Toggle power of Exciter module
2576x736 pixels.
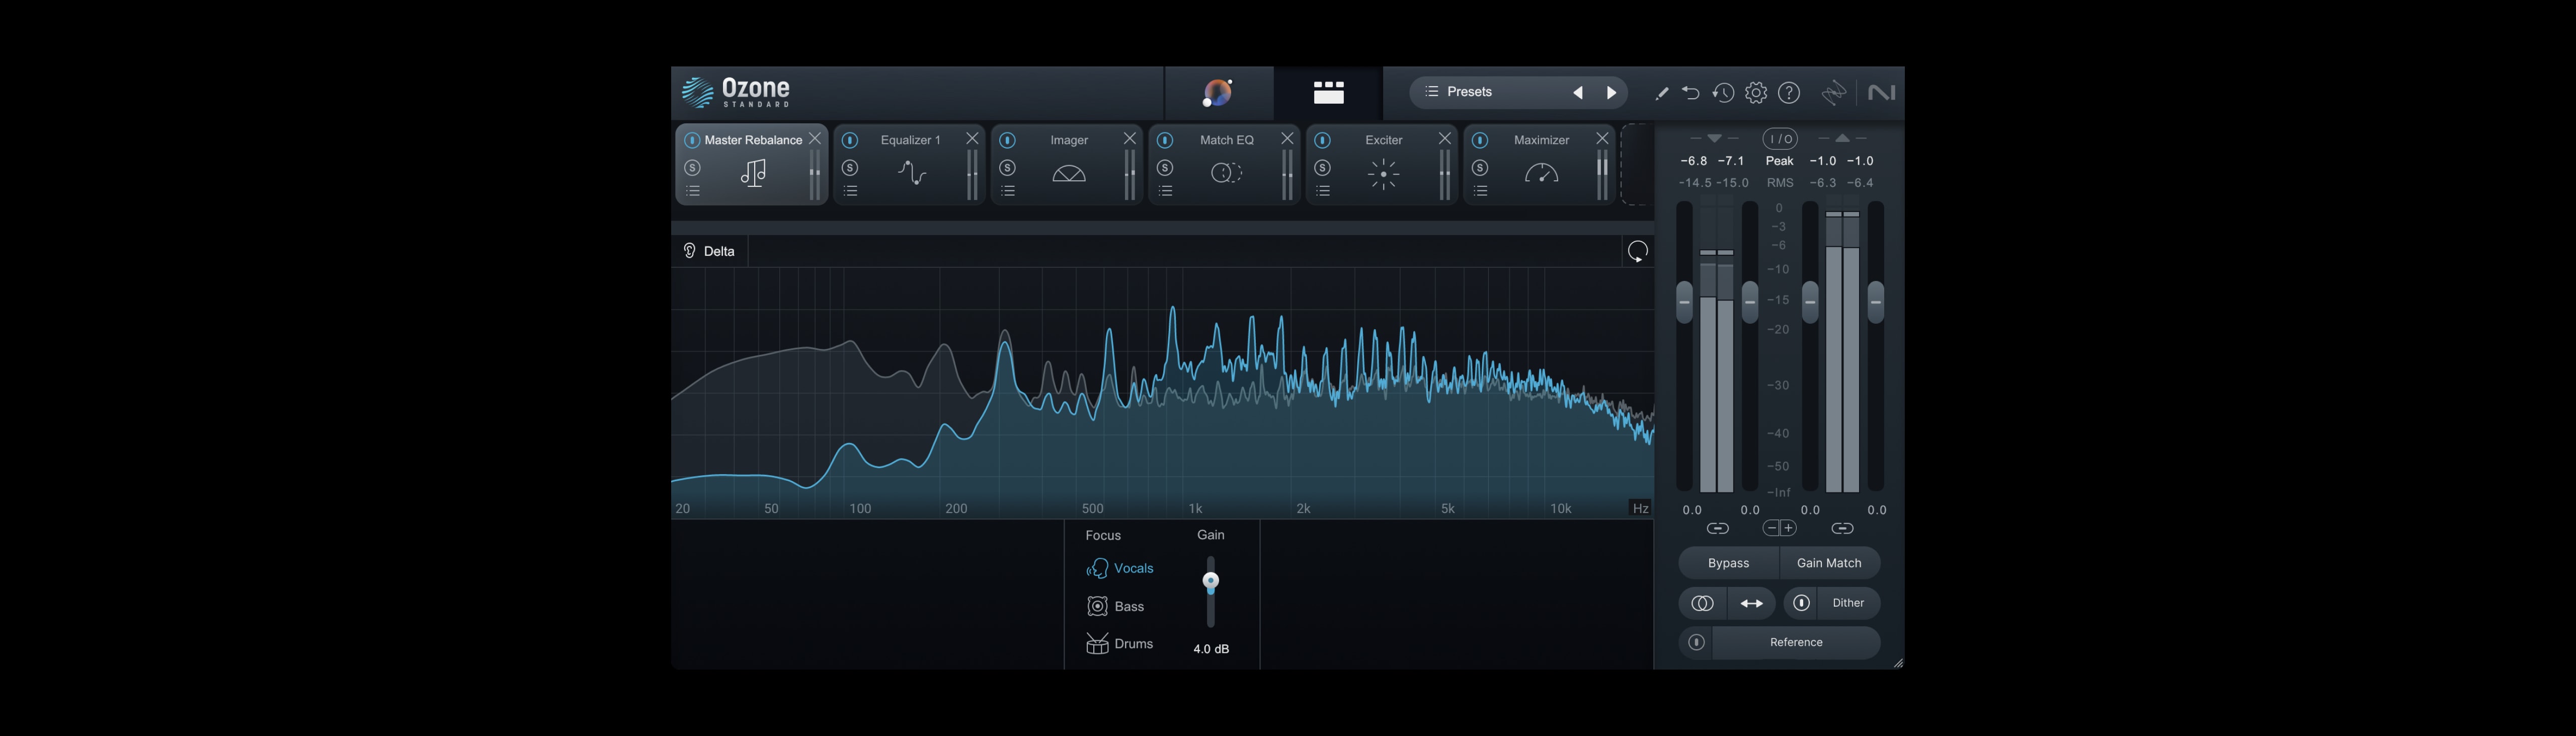click(x=1323, y=140)
